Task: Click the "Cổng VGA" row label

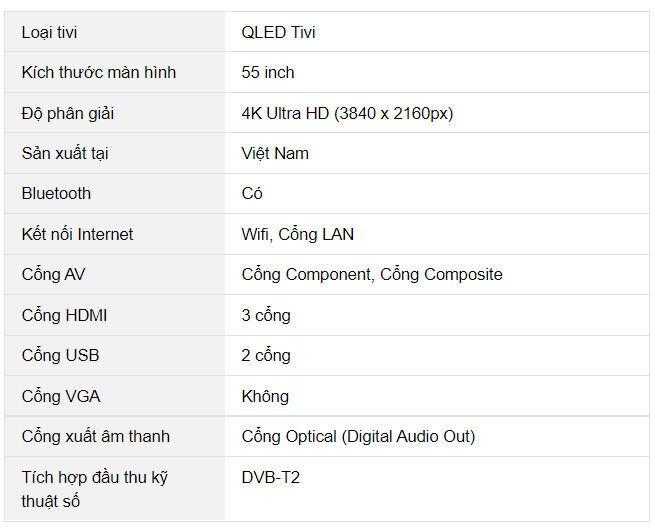Action: point(60,396)
